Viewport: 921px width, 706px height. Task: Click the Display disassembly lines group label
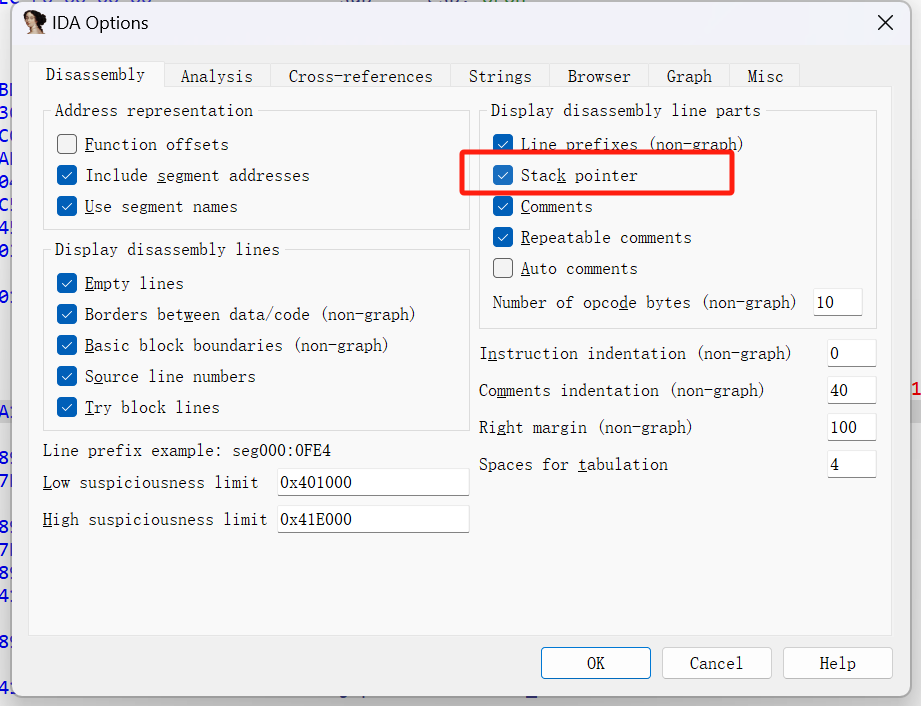pos(167,250)
